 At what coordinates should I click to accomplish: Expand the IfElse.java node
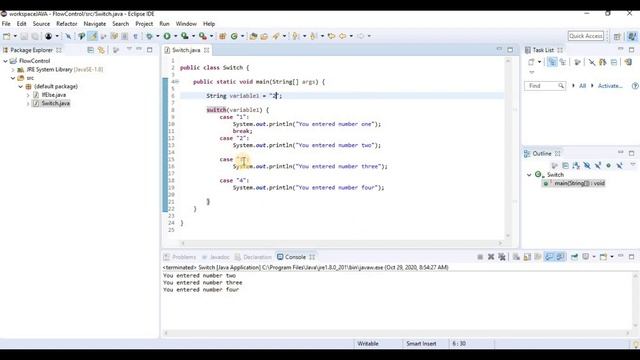28,95
